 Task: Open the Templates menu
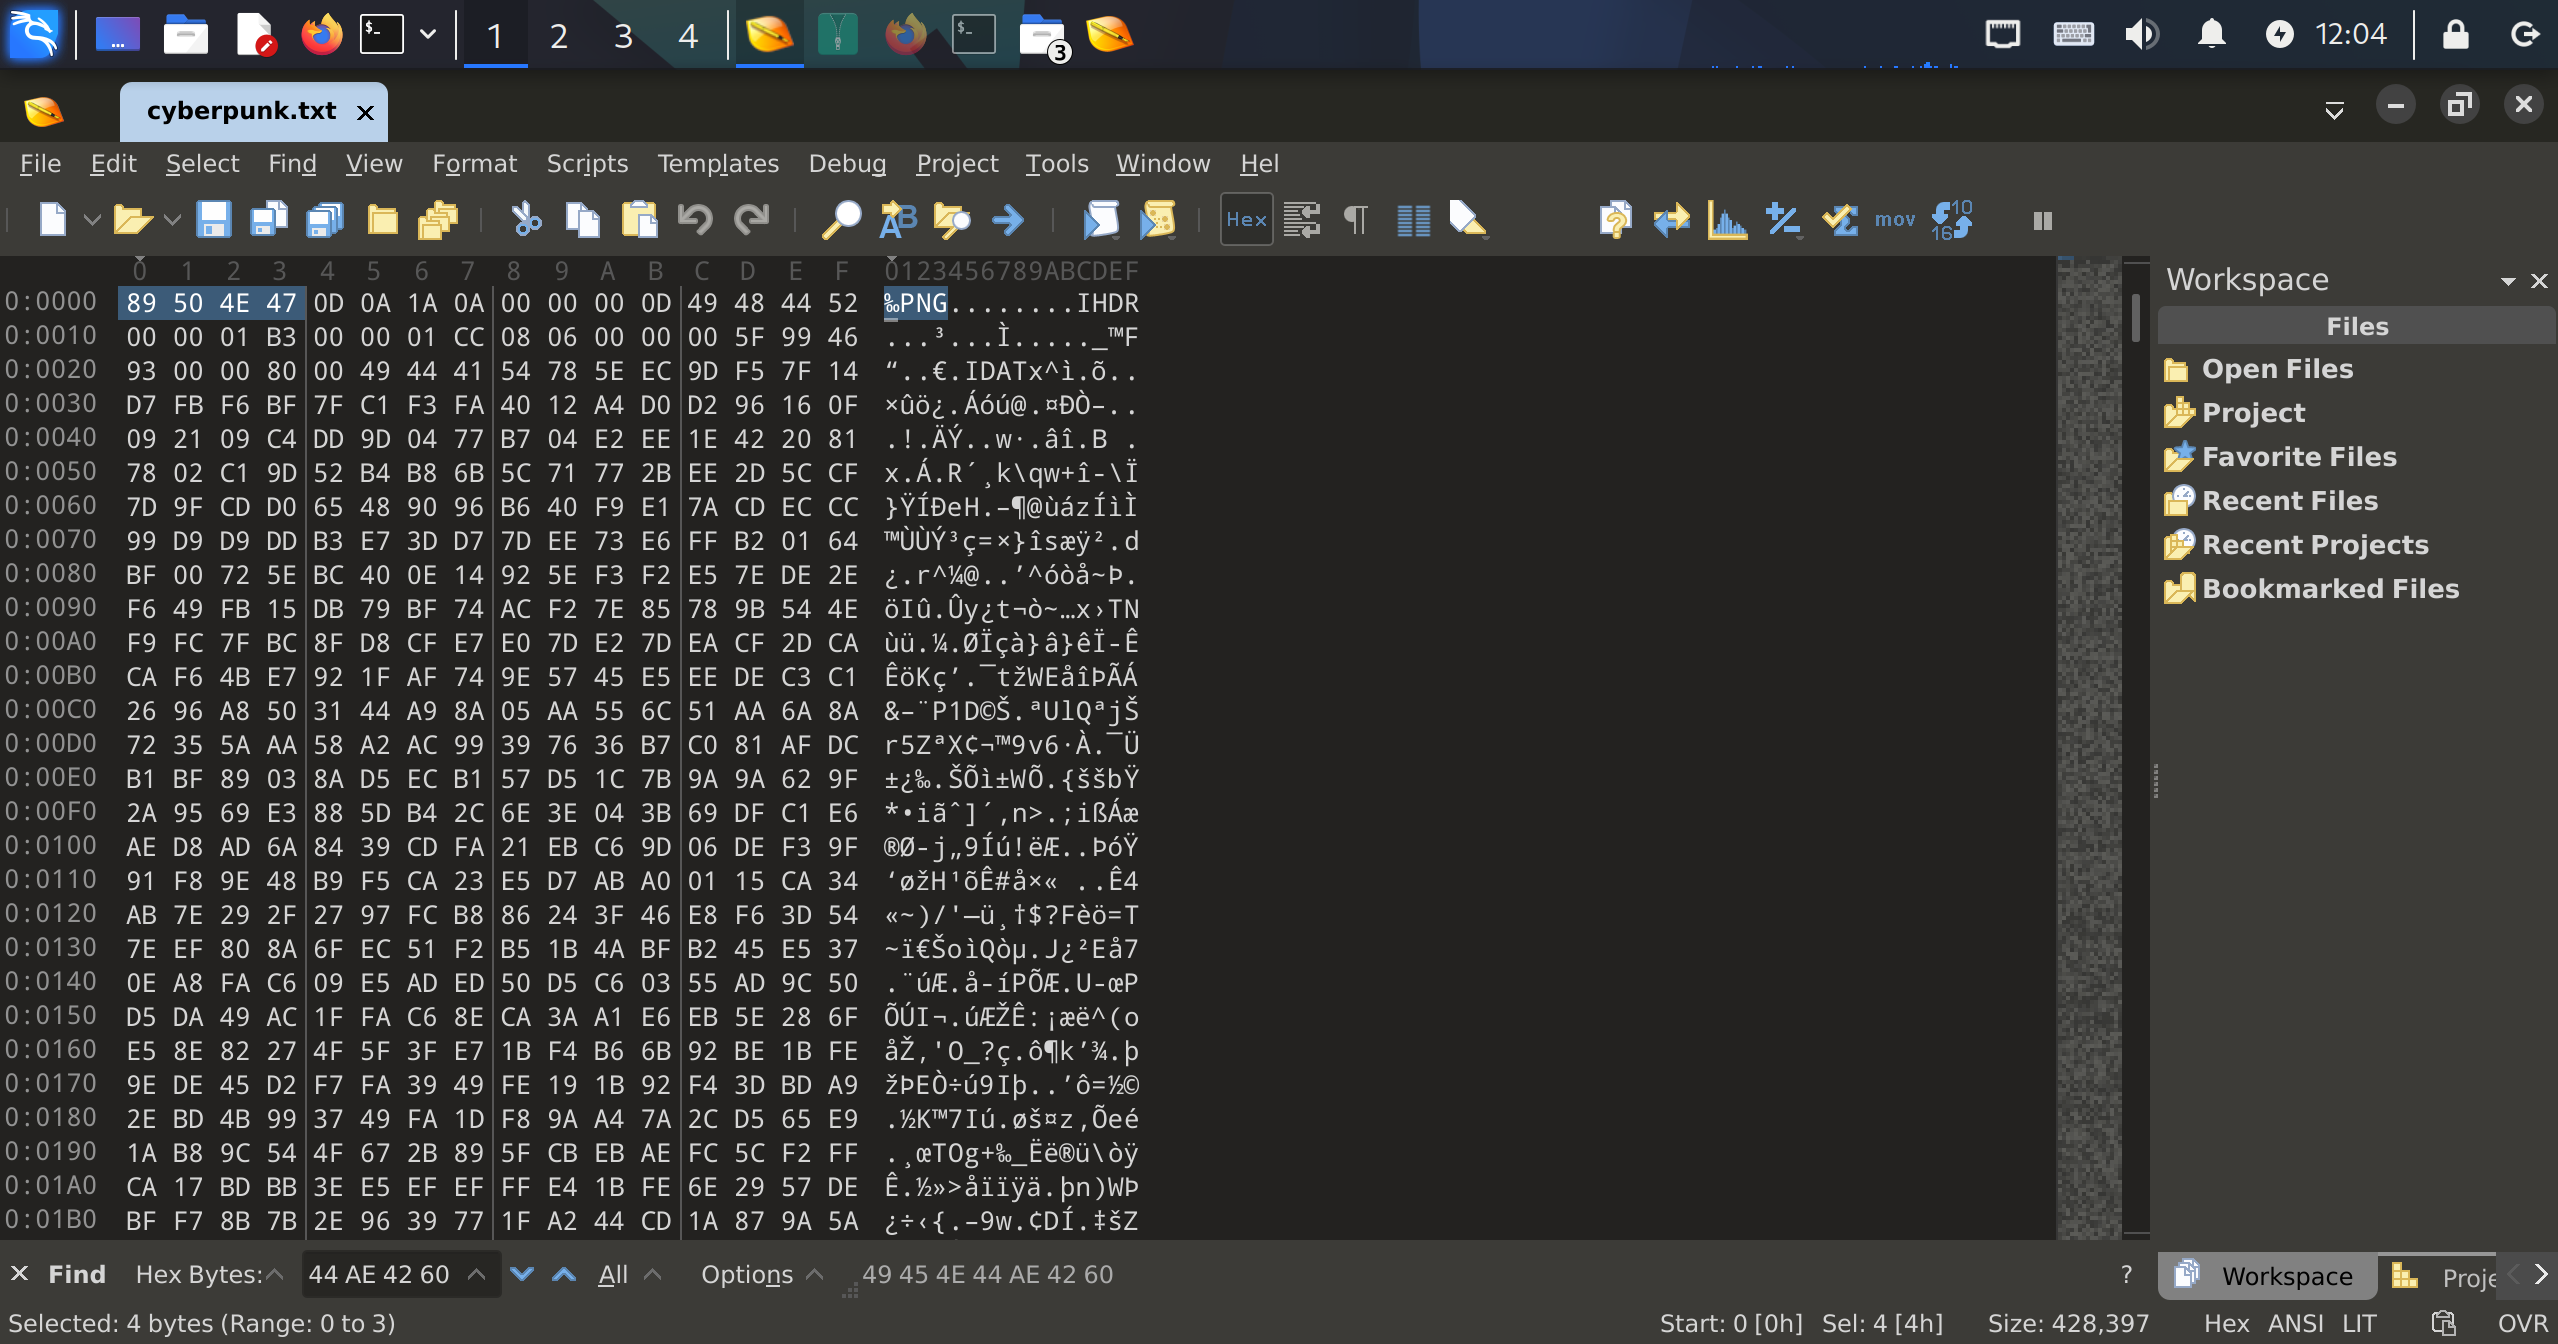coord(717,163)
